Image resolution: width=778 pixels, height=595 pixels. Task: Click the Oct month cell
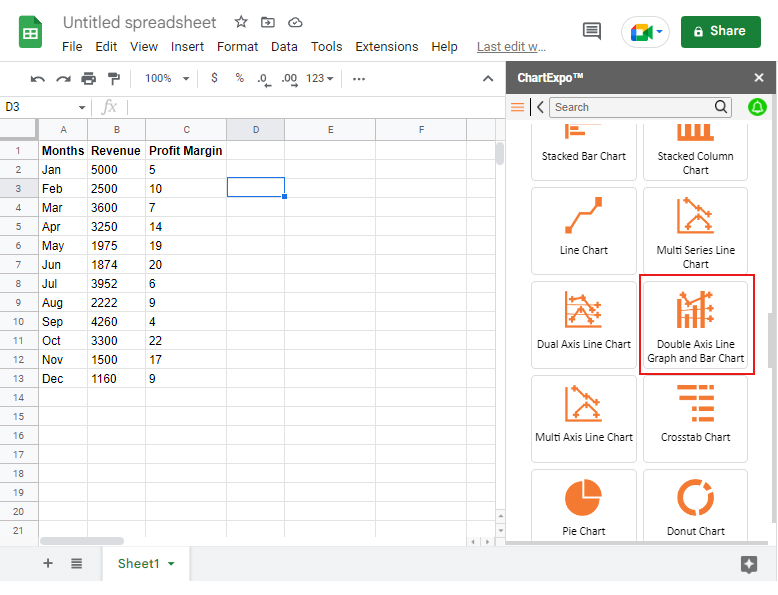(x=63, y=340)
